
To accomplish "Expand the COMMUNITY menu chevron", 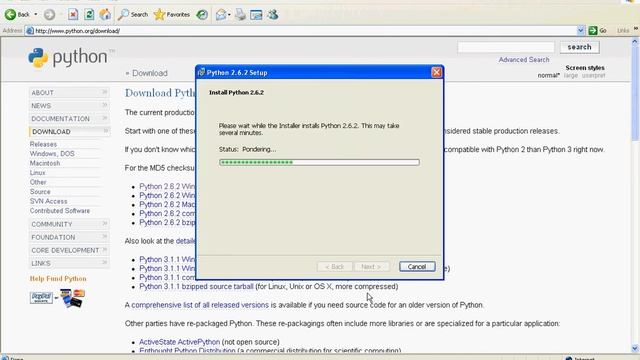I will pos(104,224).
